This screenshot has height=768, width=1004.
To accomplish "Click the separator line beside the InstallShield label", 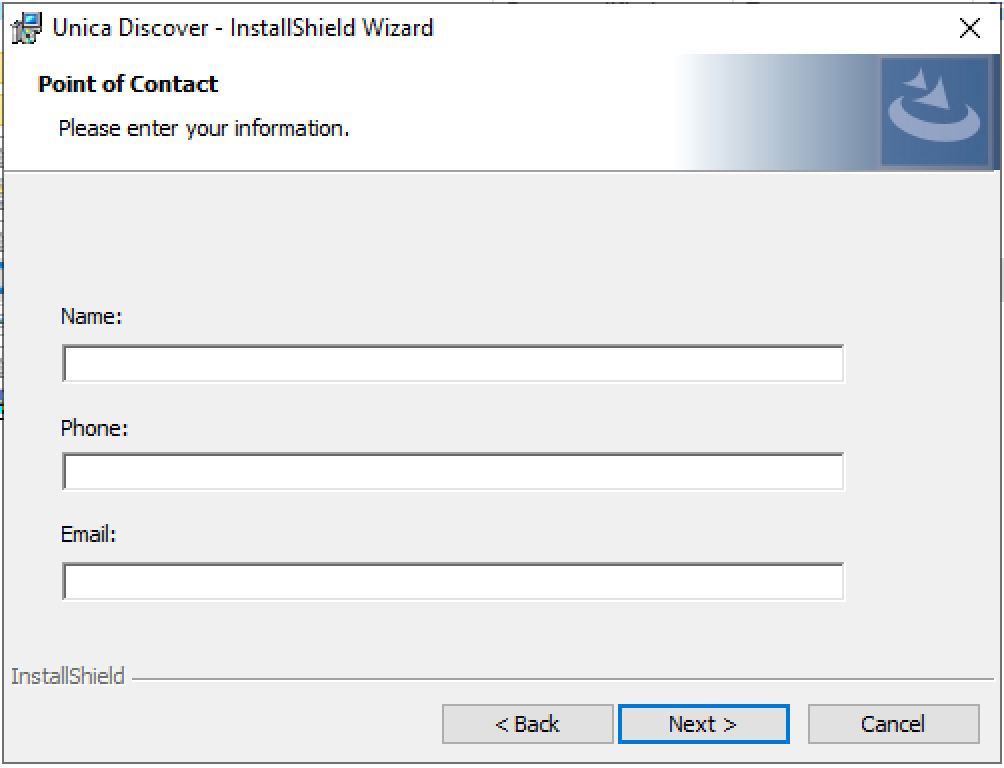I will pos(560,679).
